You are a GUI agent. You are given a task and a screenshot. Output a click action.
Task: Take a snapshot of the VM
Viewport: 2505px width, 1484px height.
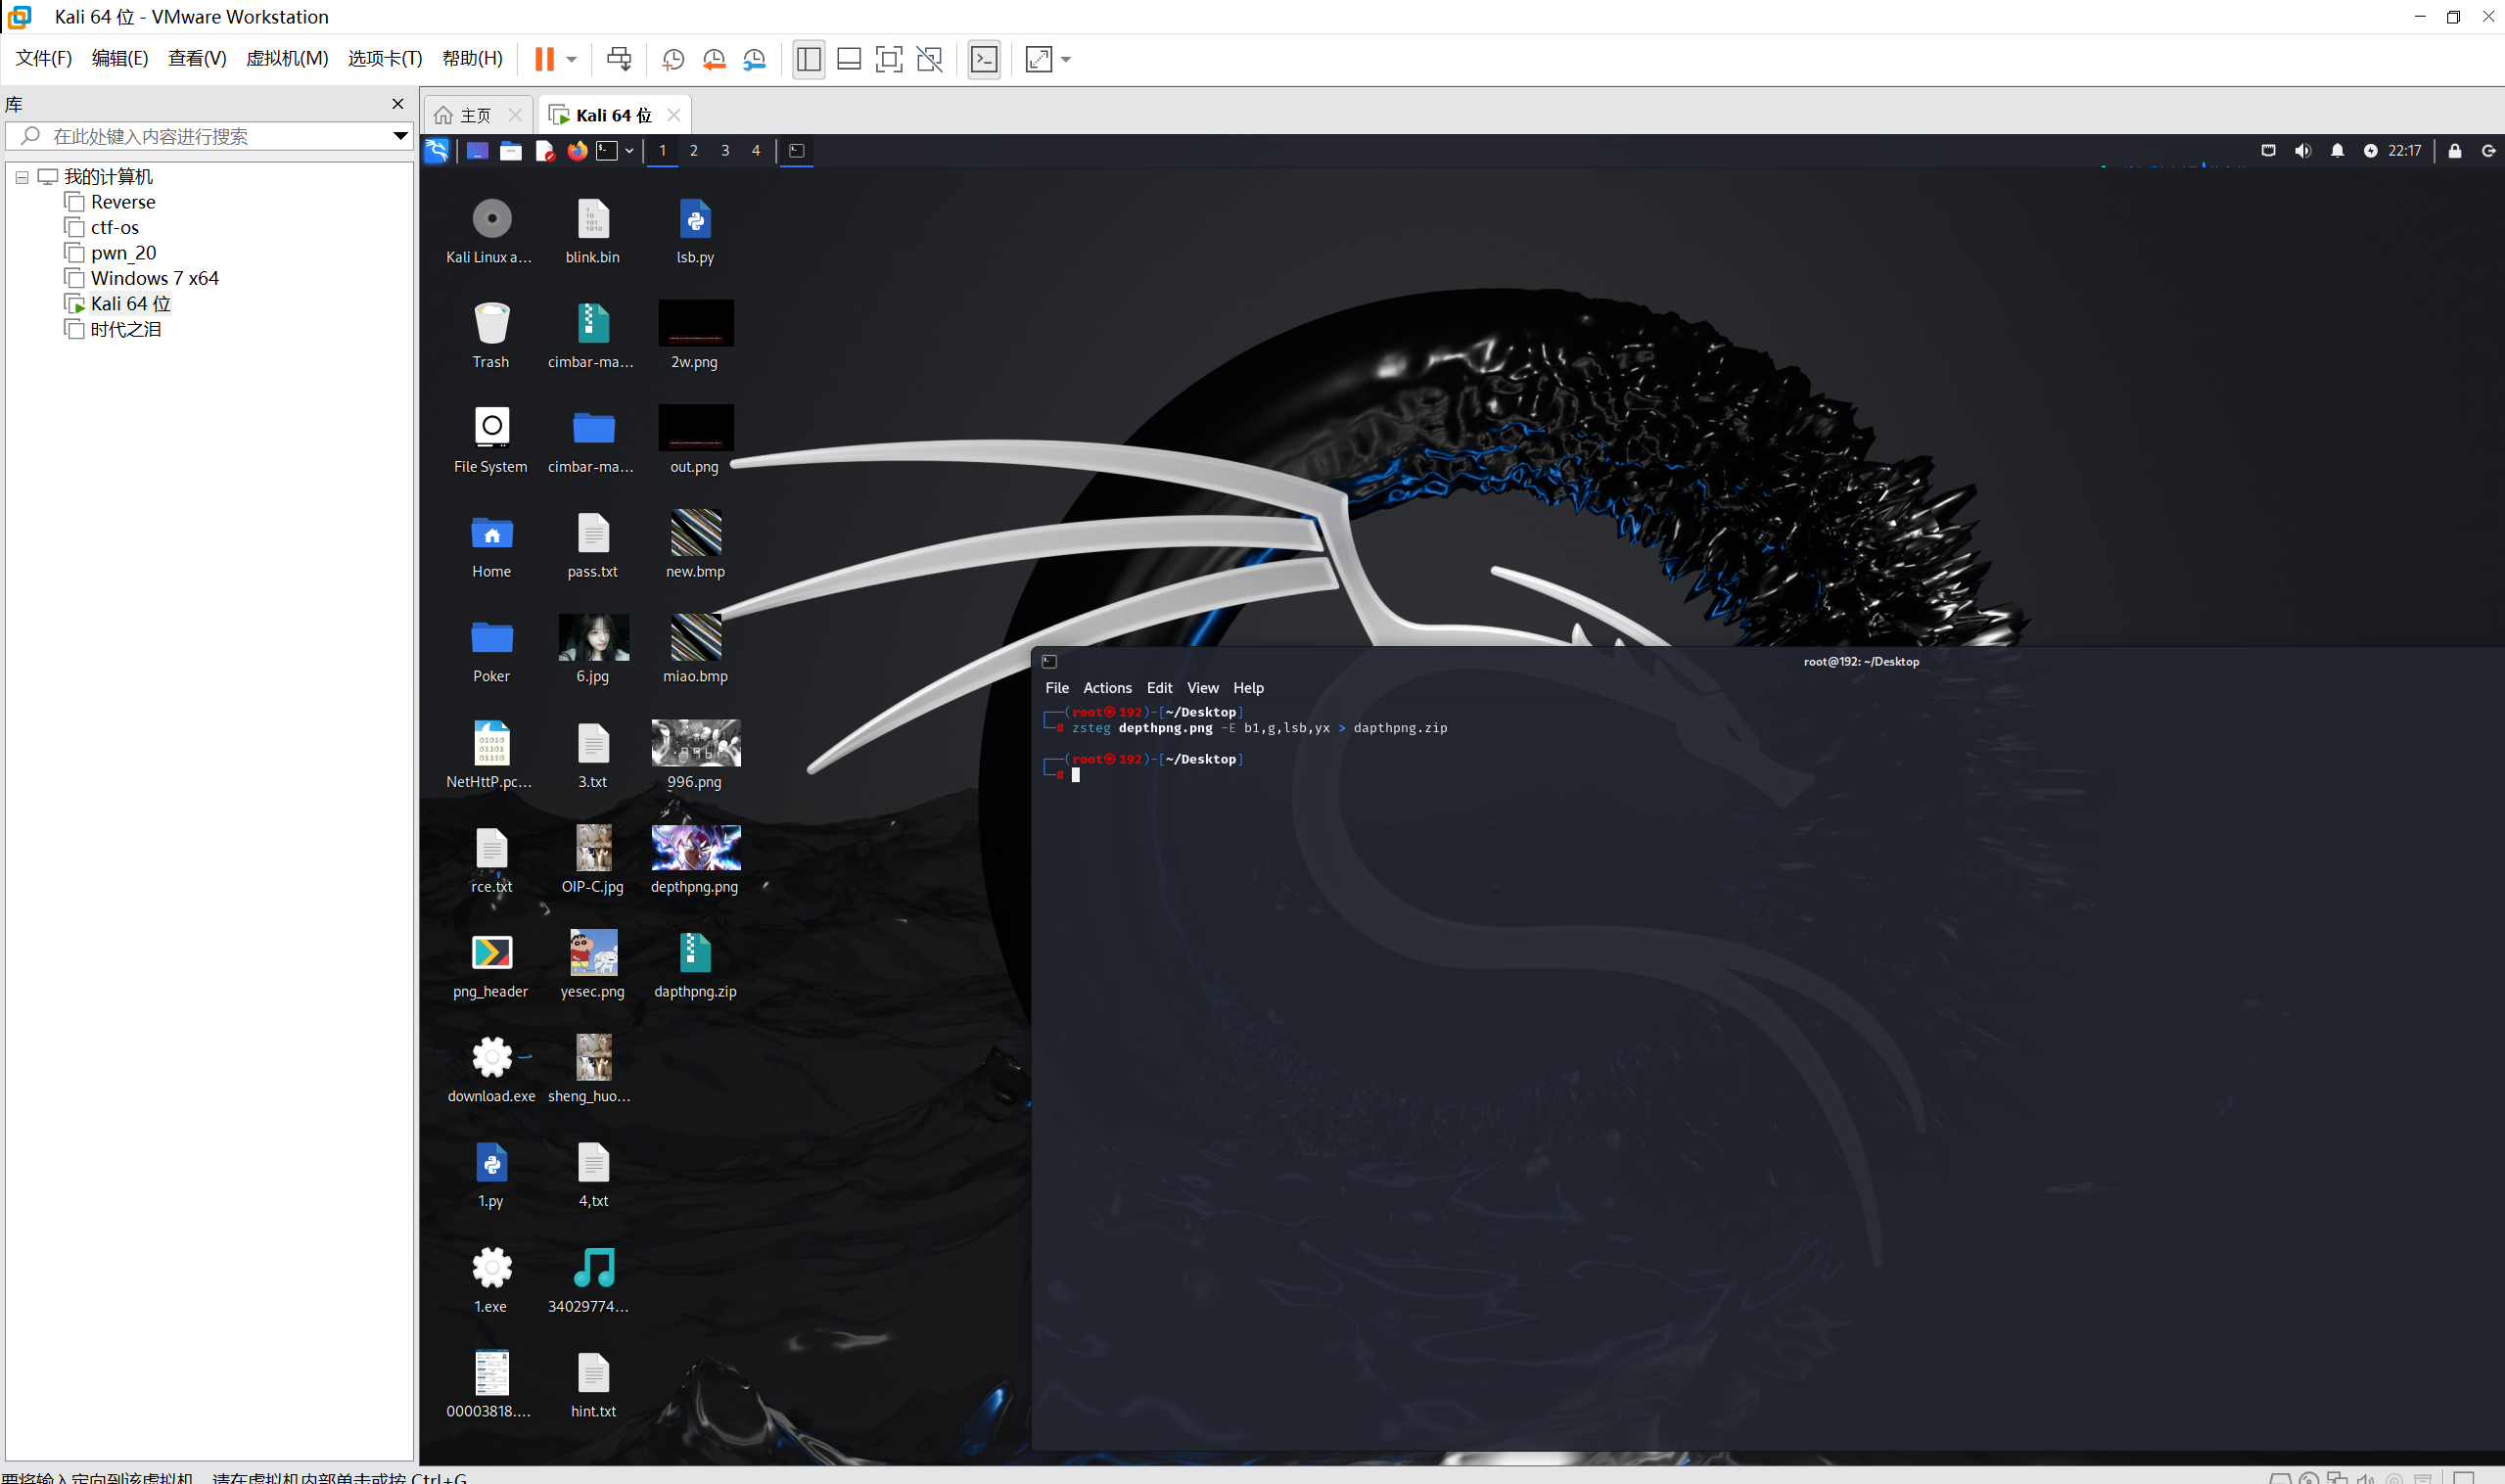click(x=673, y=59)
